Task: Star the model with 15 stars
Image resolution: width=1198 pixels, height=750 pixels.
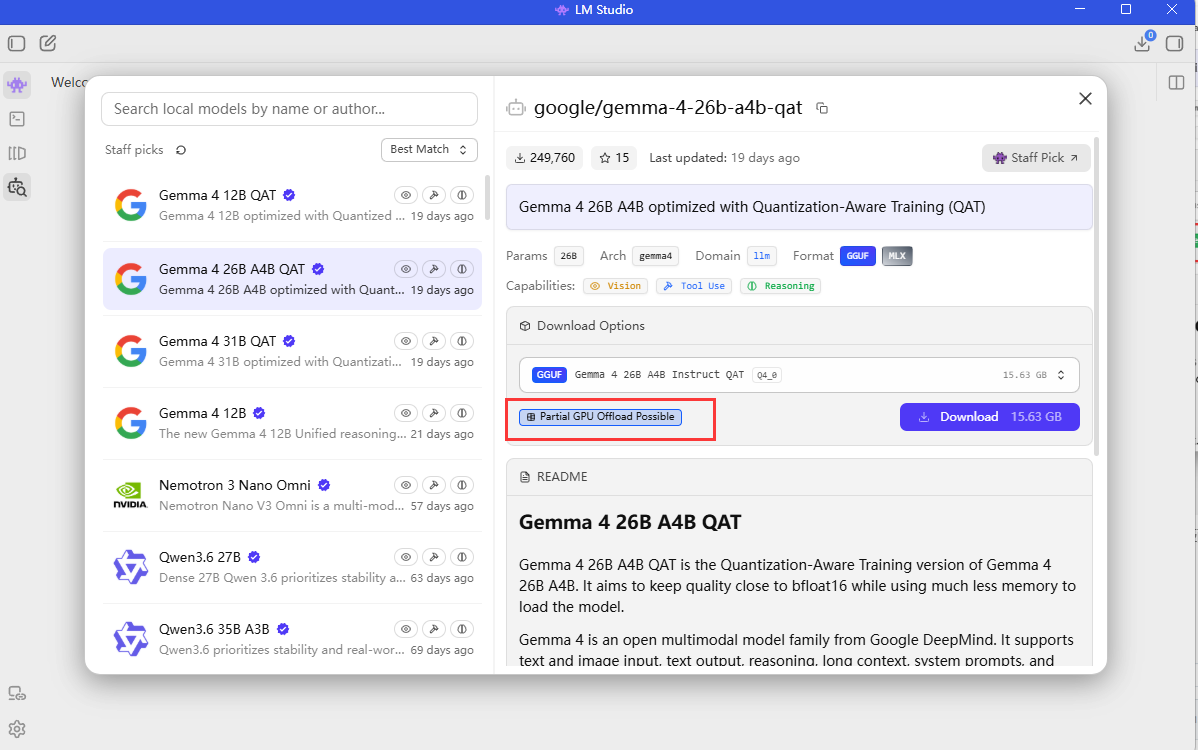Action: [x=614, y=158]
